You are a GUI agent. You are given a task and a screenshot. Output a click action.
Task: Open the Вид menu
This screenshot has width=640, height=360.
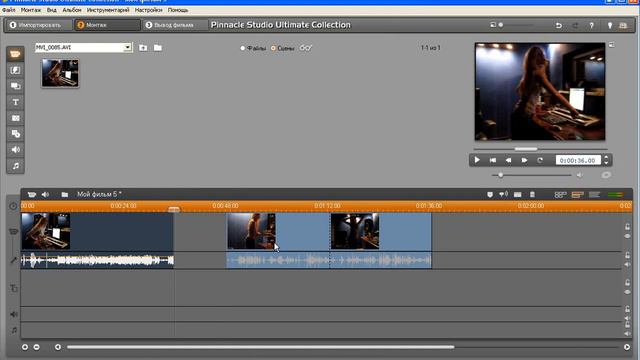[51, 10]
